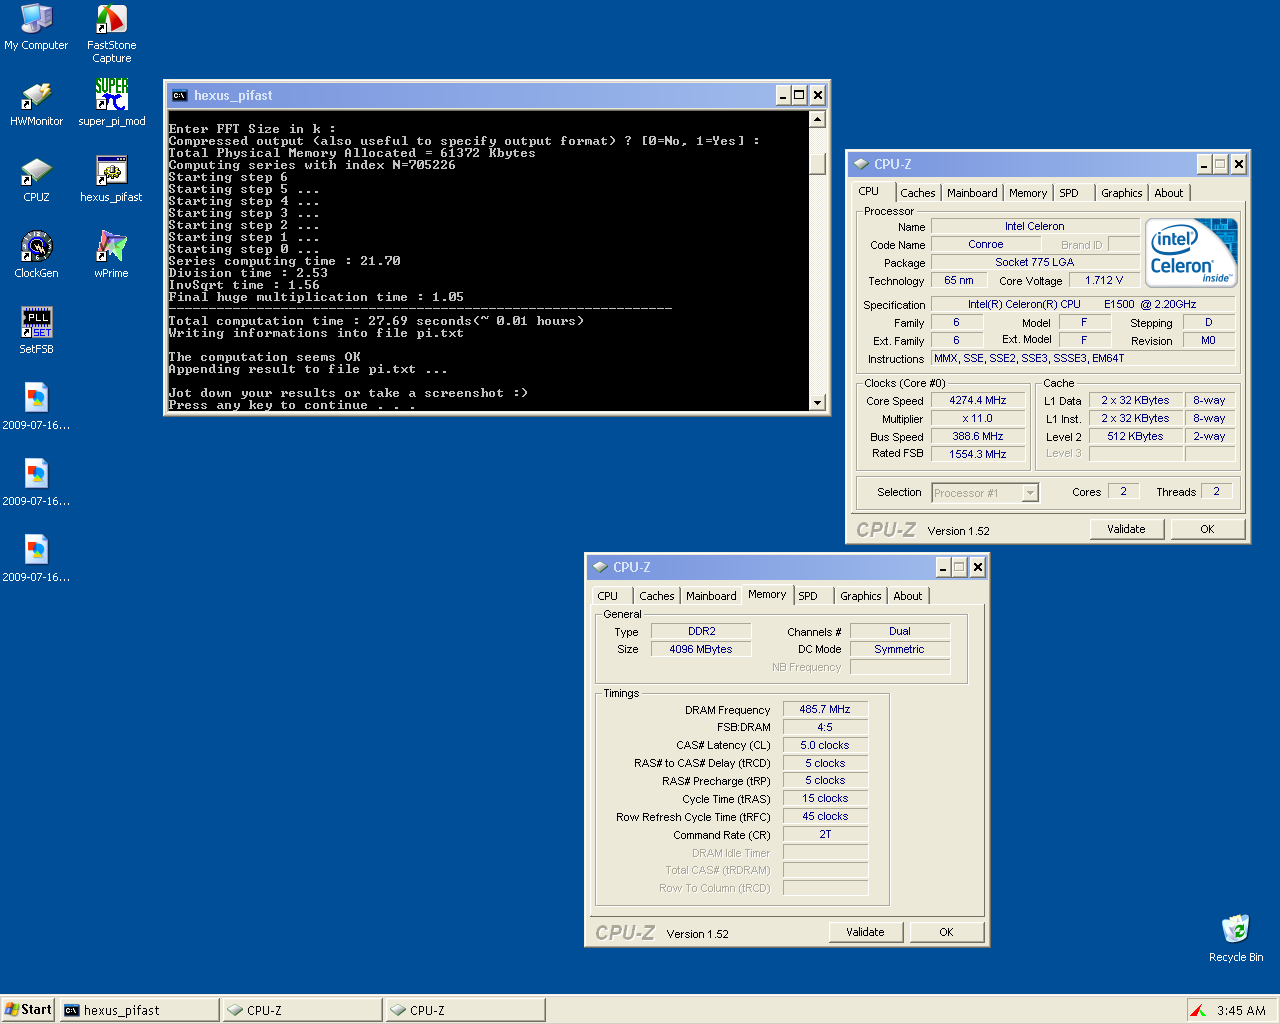The width and height of the screenshot is (1280, 1024).
Task: Click Channels value Dual
Action: [900, 631]
